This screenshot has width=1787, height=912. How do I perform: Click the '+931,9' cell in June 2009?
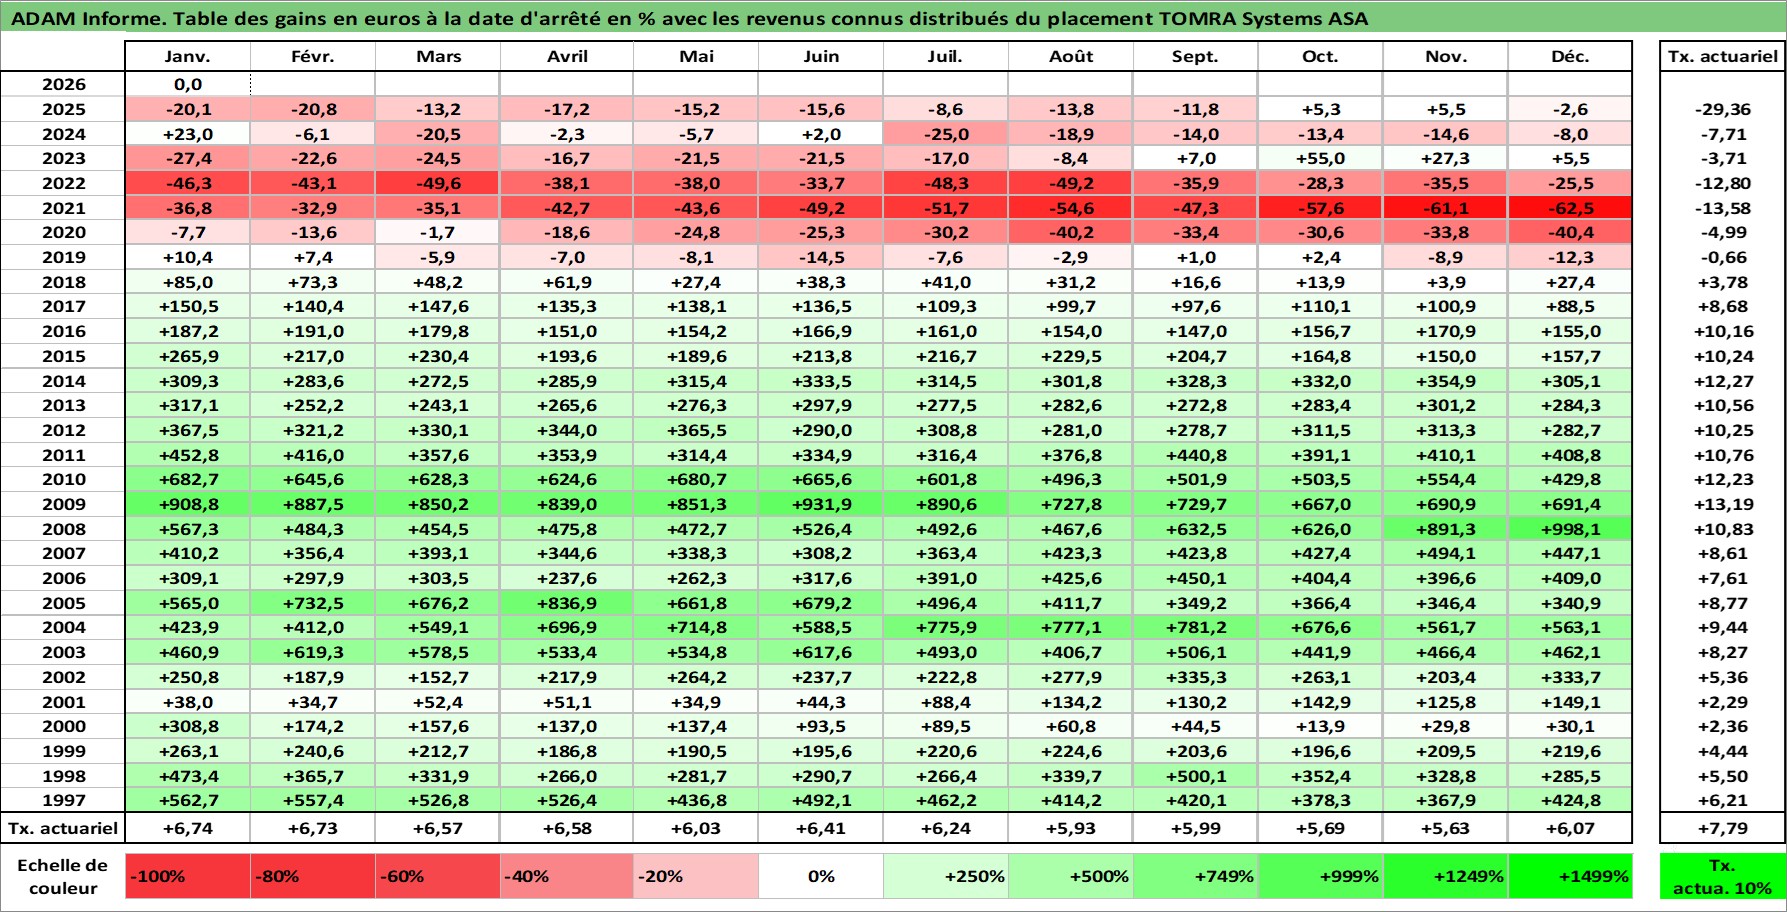[821, 504]
